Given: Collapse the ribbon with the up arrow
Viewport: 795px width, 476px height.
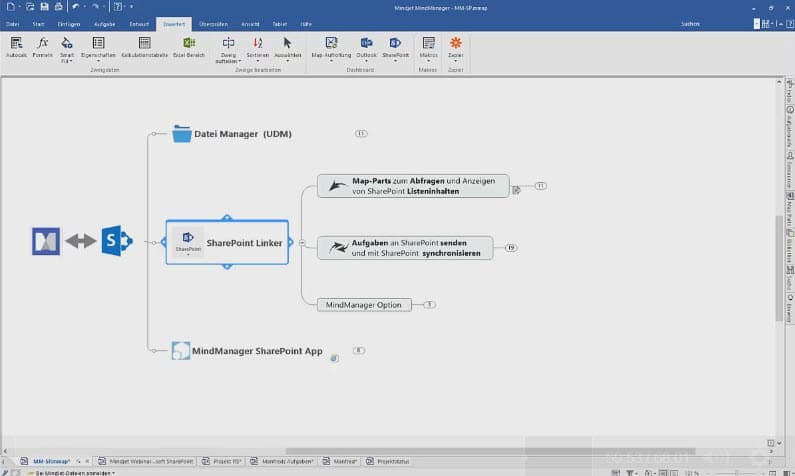Looking at the screenshot, I should click(x=781, y=24).
